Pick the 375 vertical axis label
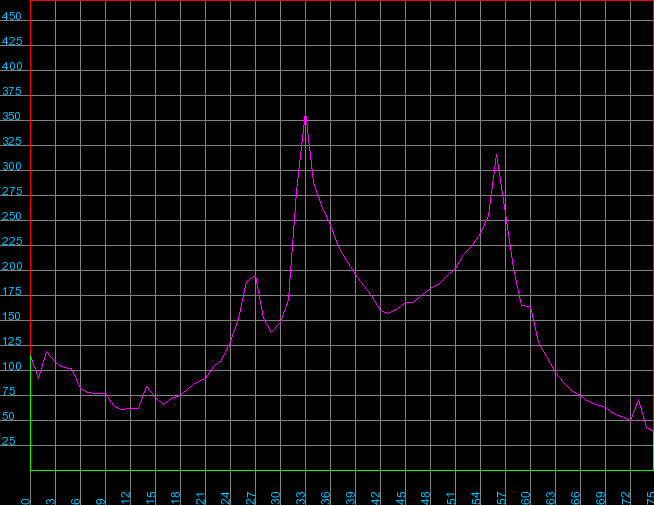This screenshot has width=654, height=505. pyautogui.click(x=11, y=91)
